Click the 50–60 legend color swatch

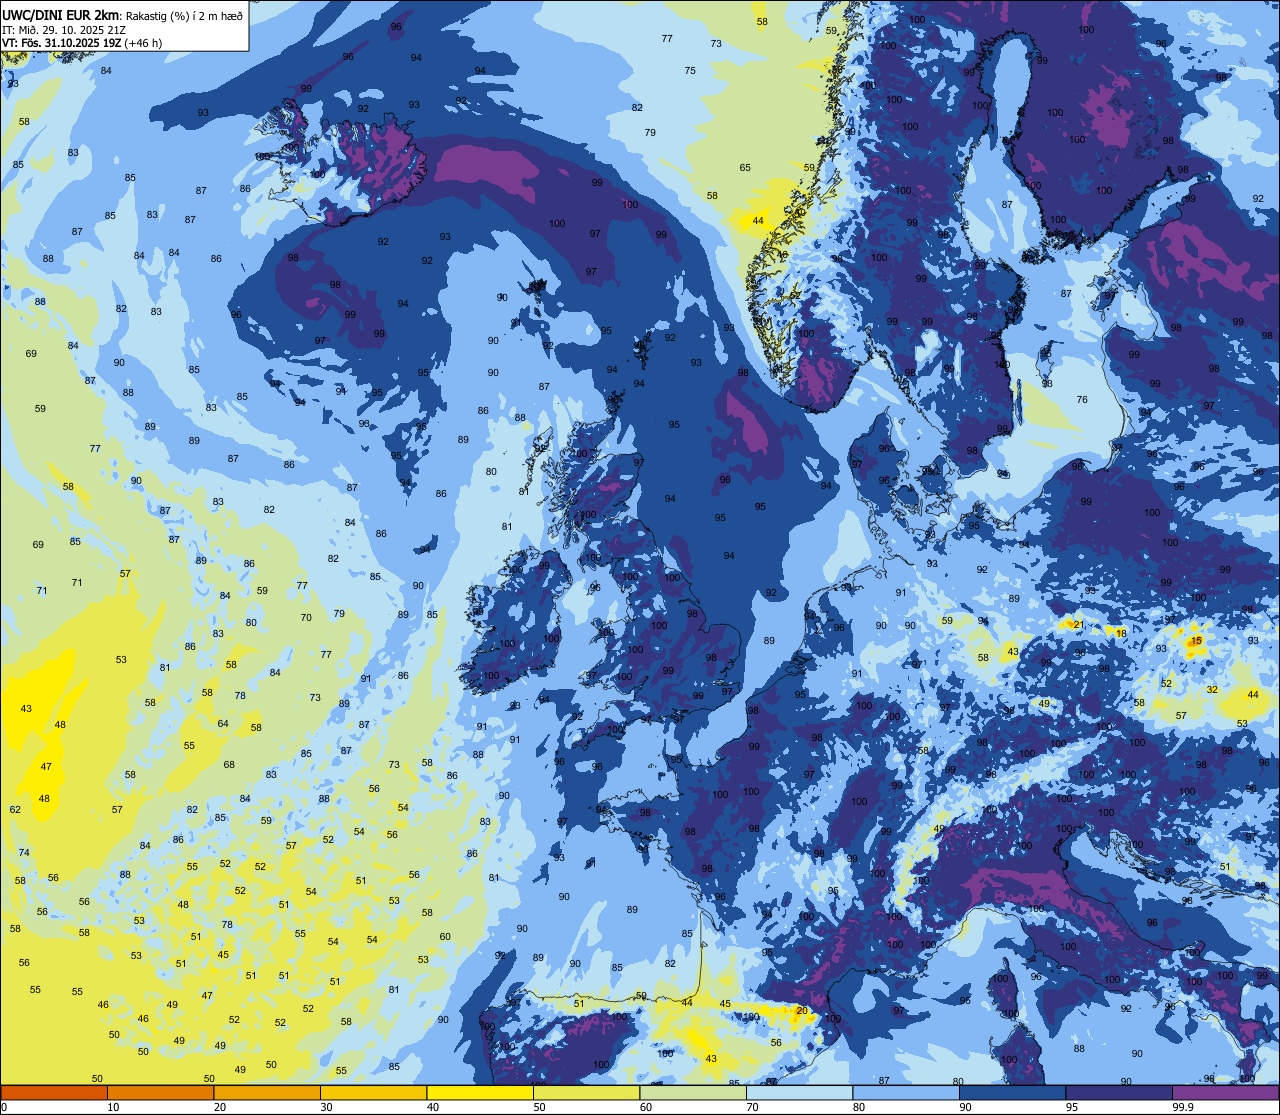[586, 1092]
